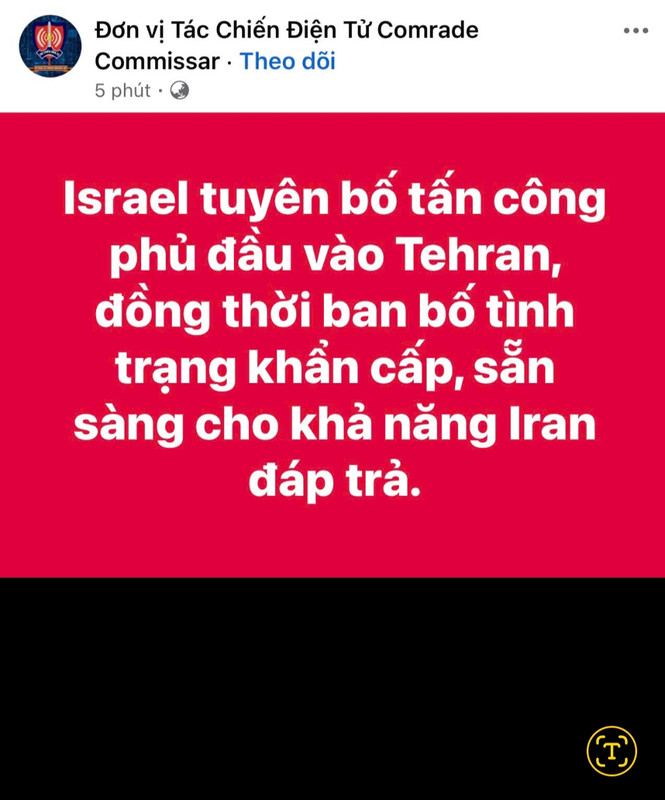This screenshot has height=800, width=665.
Task: Click the "Commissar" part of the page name
Action: [157, 62]
